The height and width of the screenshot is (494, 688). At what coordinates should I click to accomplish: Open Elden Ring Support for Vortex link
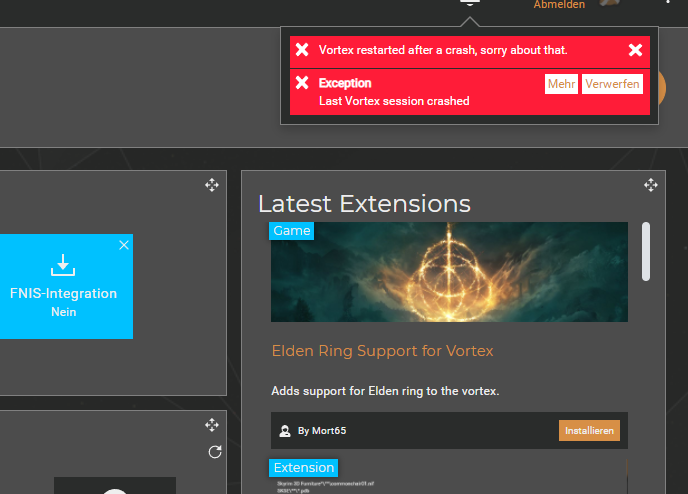click(382, 351)
